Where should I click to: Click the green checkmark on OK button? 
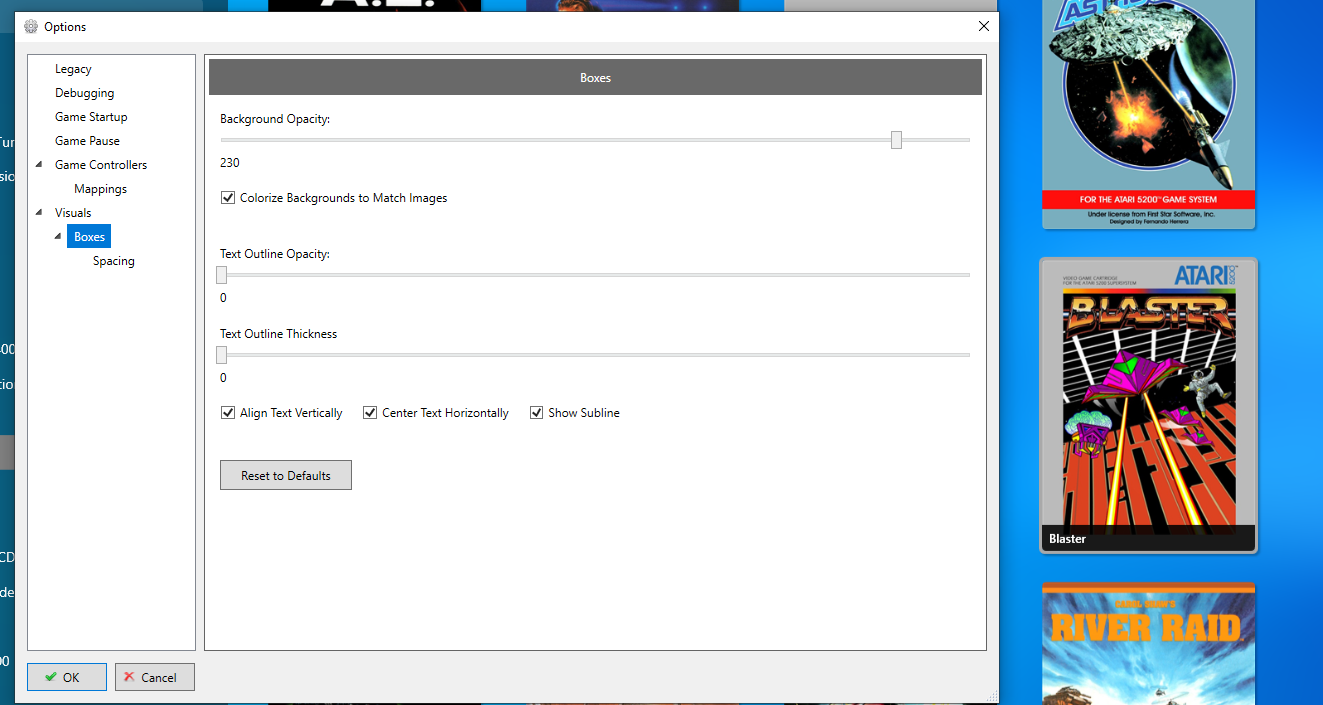click(50, 677)
